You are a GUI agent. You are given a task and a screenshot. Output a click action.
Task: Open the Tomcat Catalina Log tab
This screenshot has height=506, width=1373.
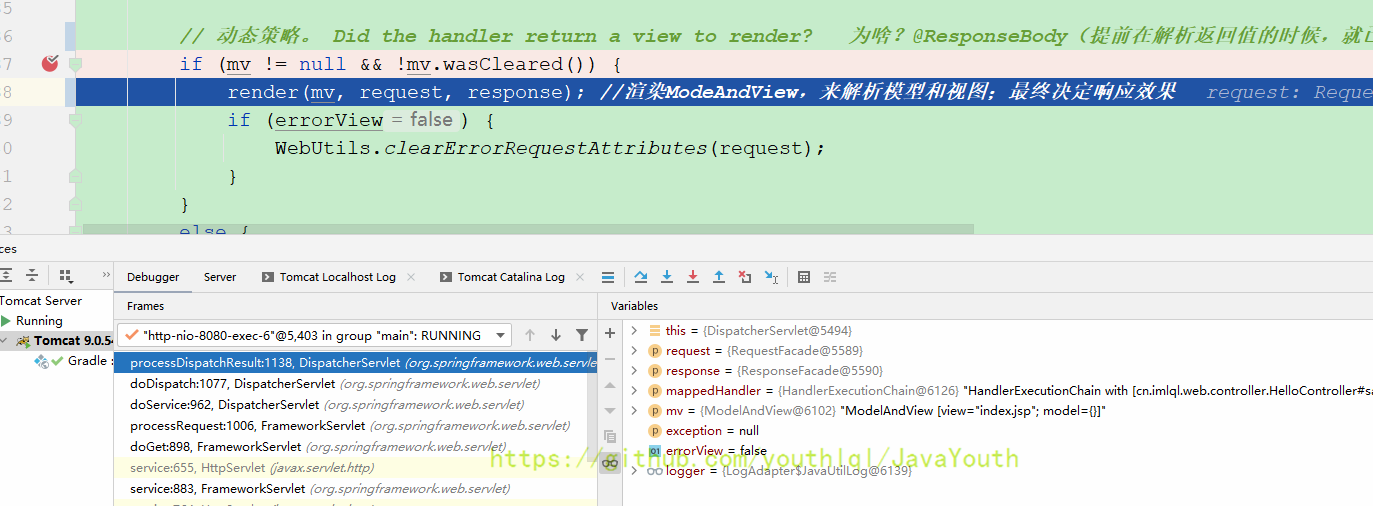coord(511,277)
